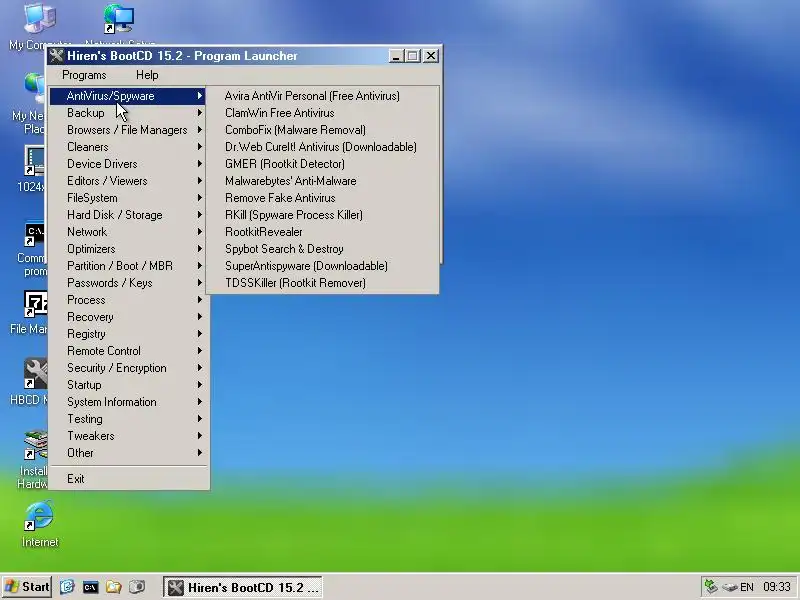800x600 pixels.
Task: Expand the Backup submenu
Action: 128,113
